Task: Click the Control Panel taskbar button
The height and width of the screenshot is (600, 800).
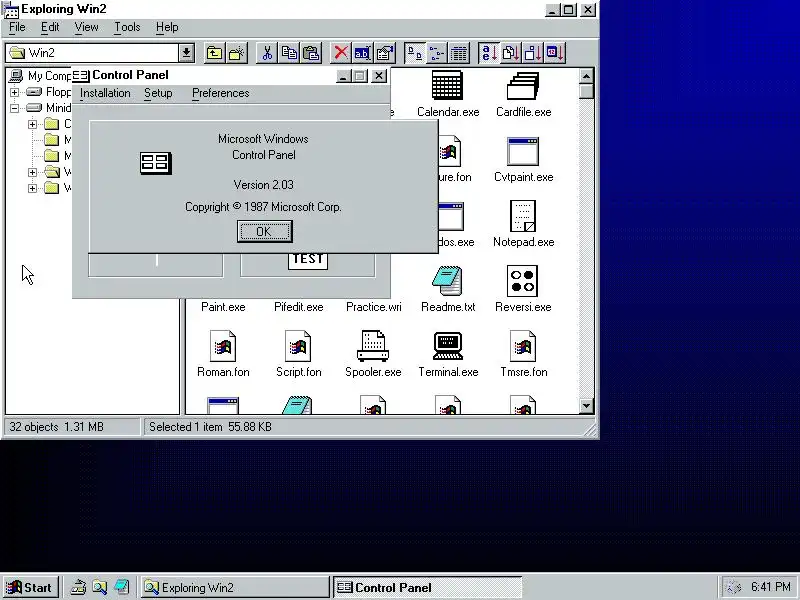Action: 428,588
